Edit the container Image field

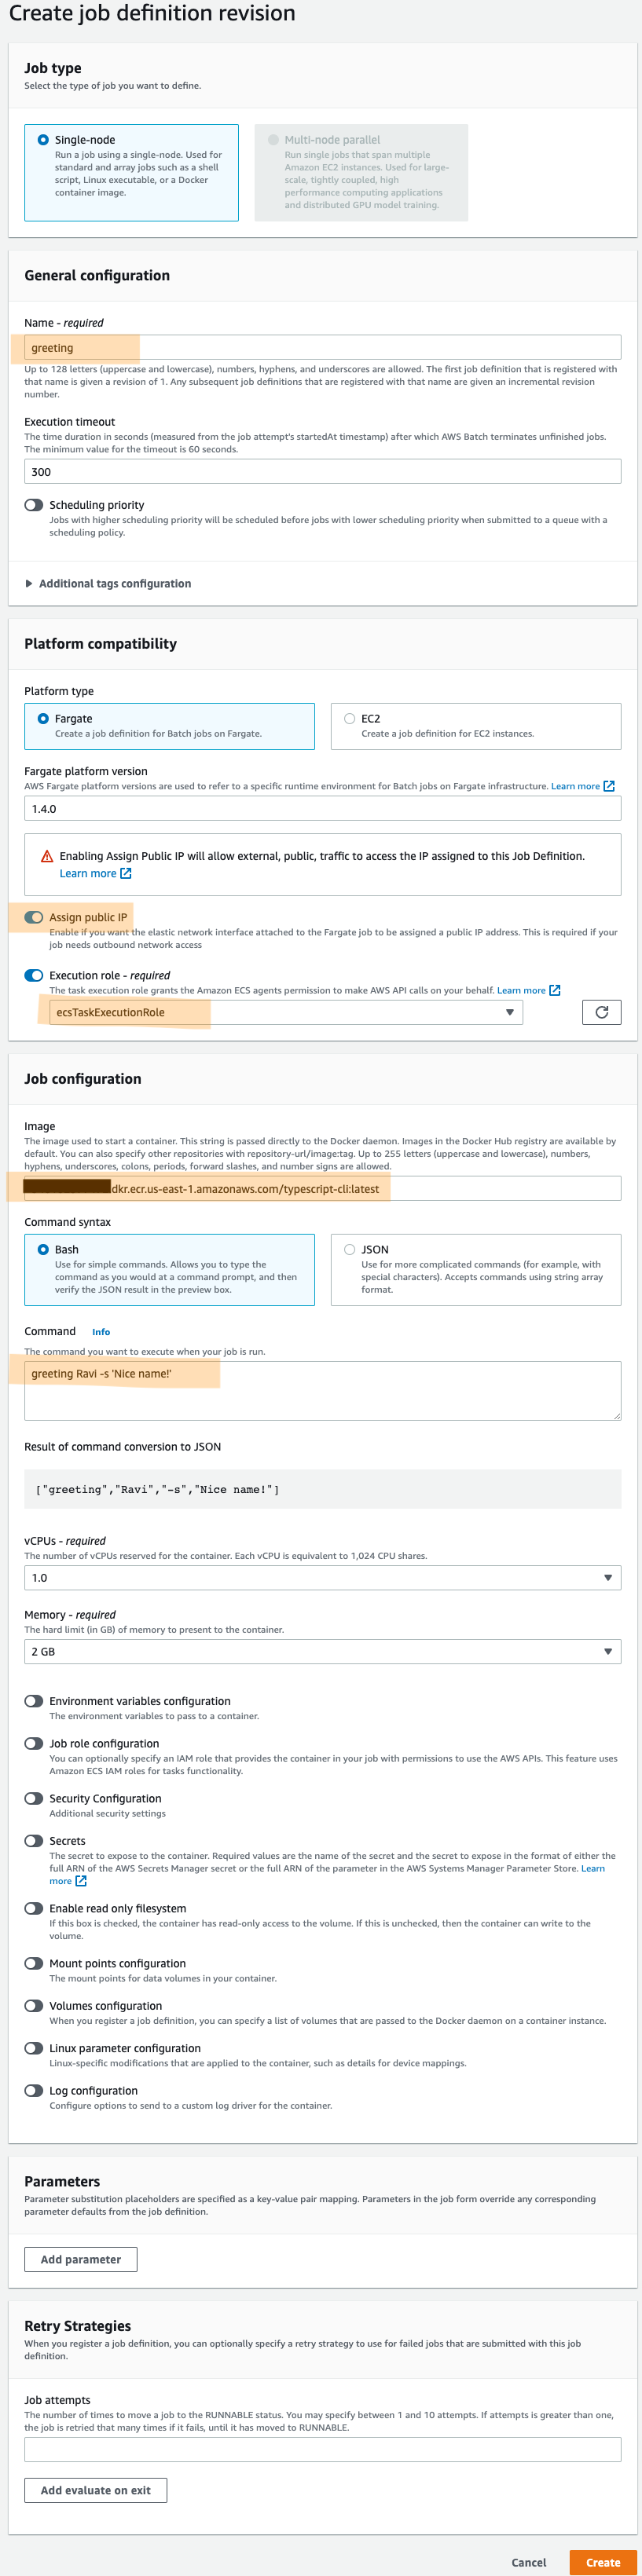[322, 1189]
